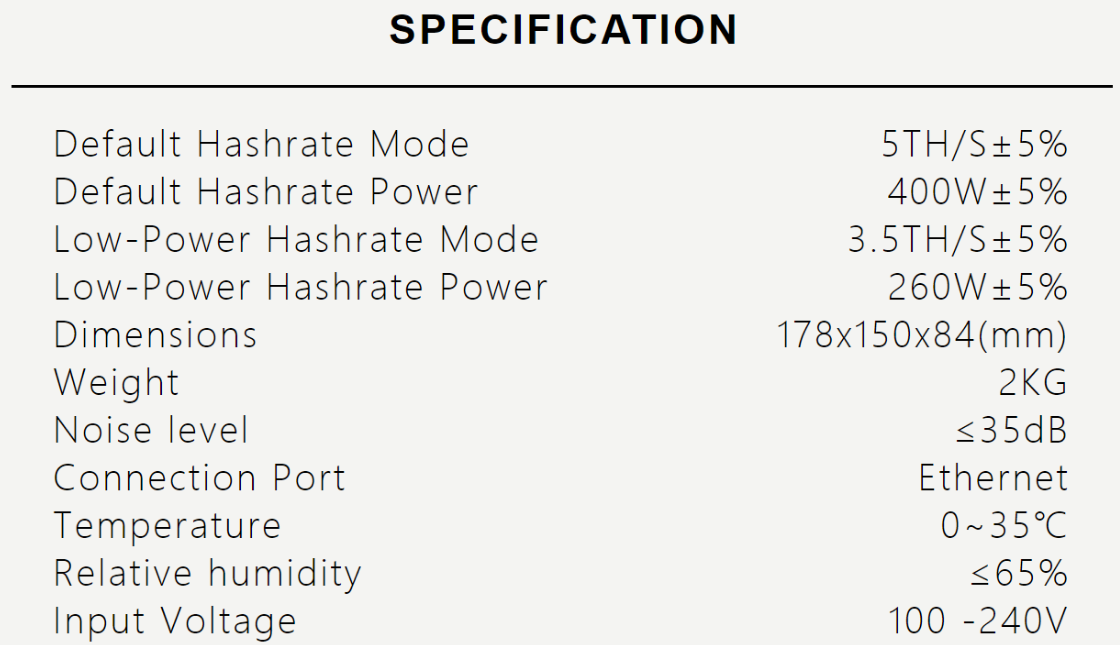Click the SPECIFICATION heading
1120x645 pixels.
(x=563, y=30)
